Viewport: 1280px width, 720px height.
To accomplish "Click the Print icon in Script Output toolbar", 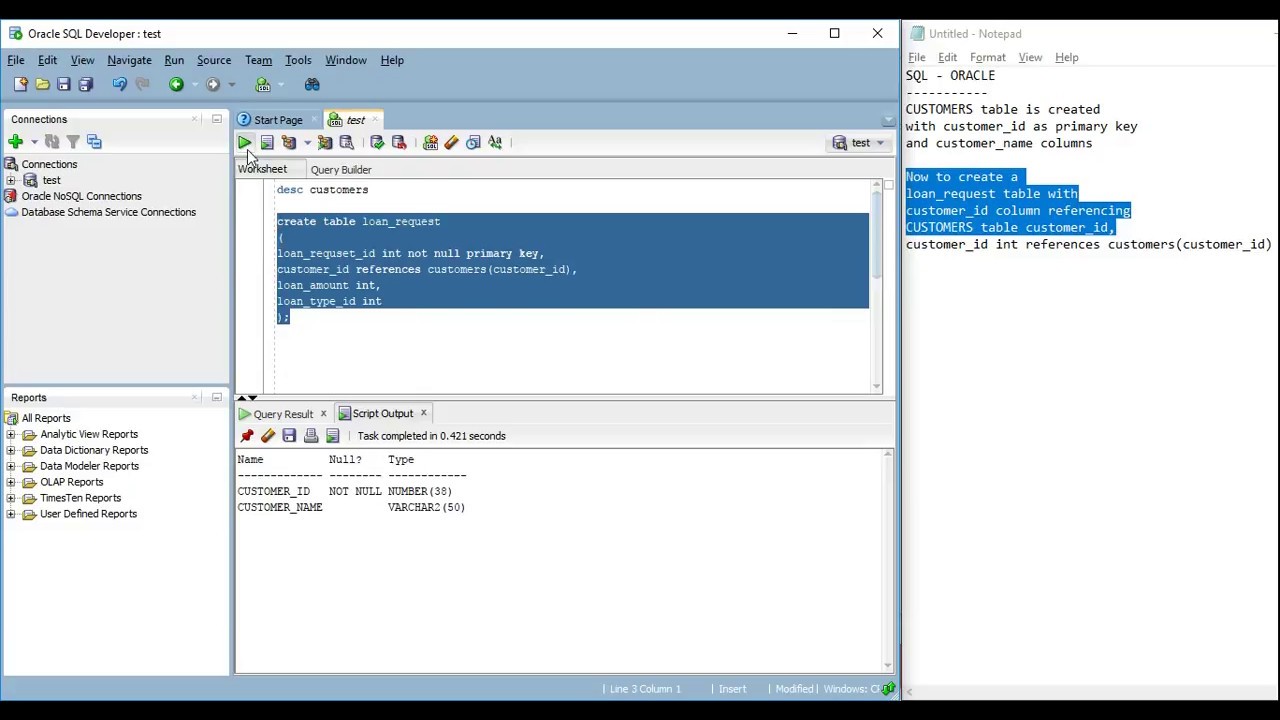I will (311, 436).
